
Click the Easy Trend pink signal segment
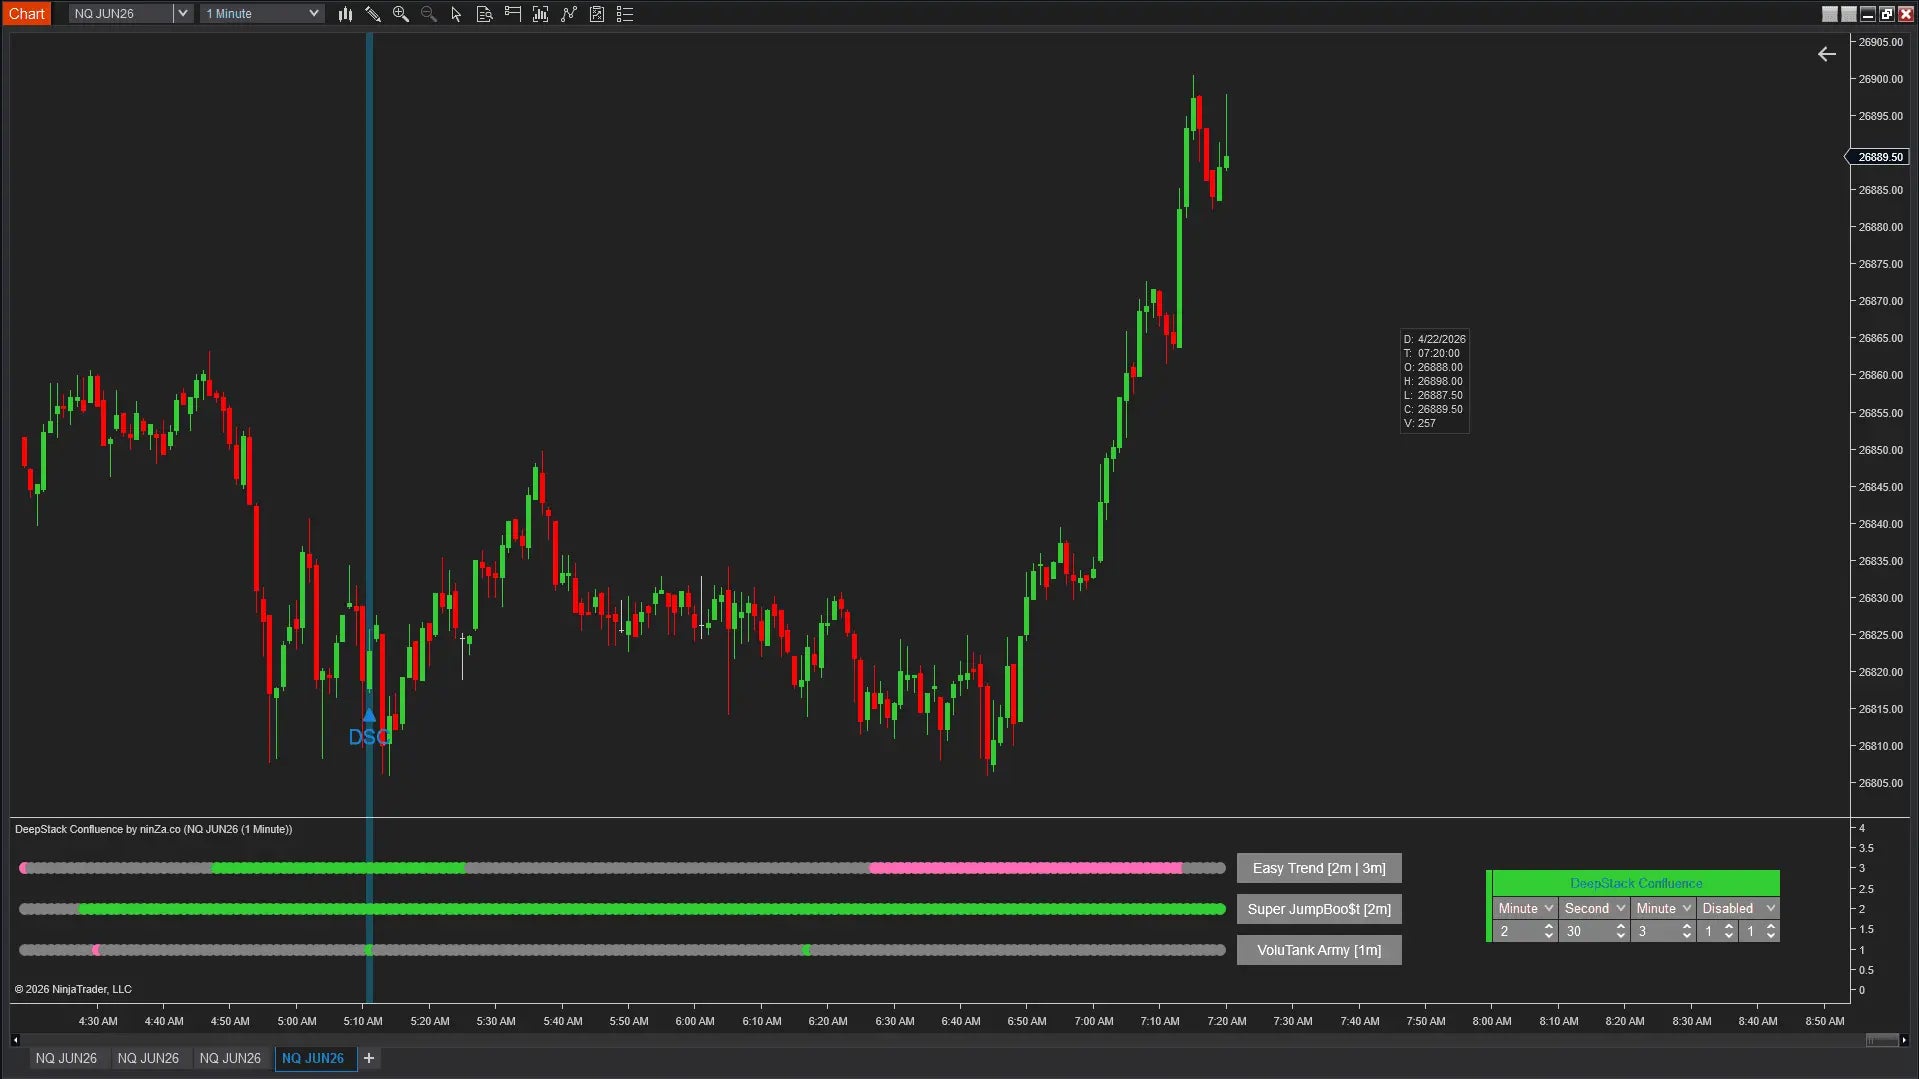tap(1025, 868)
